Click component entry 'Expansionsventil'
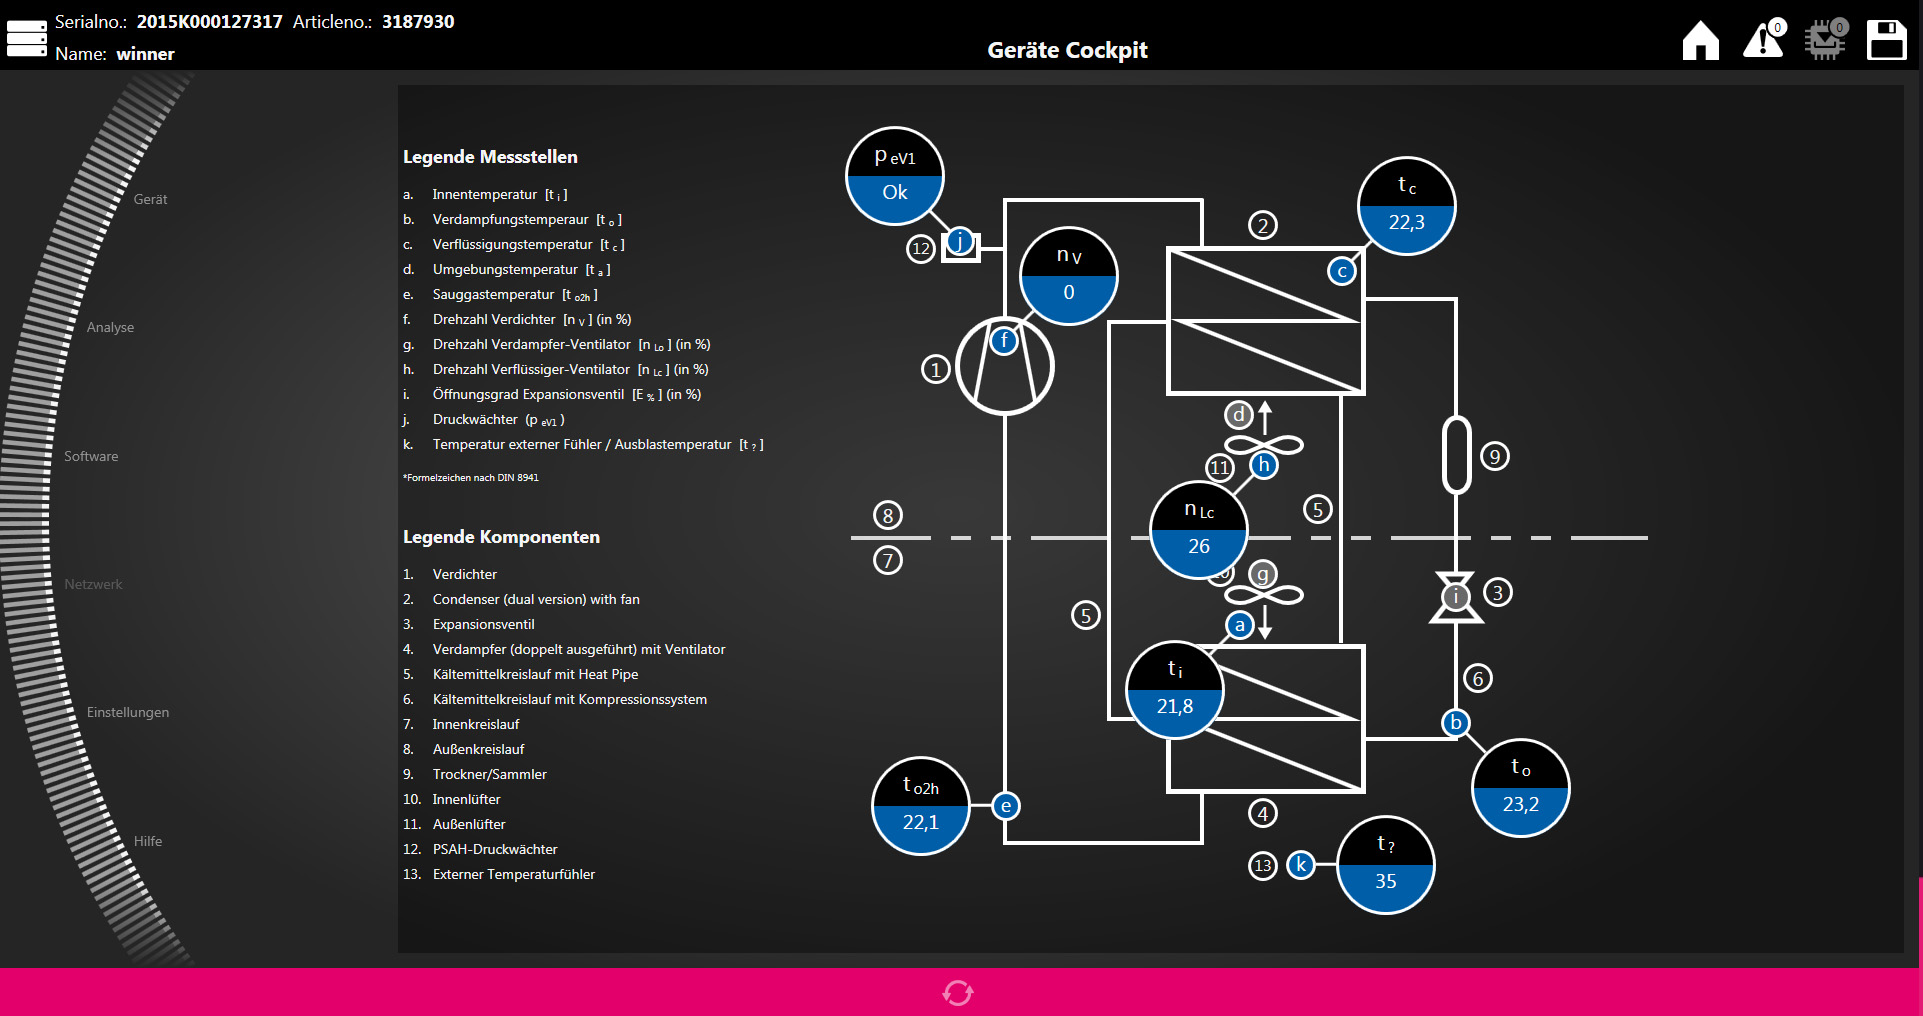The height and width of the screenshot is (1016, 1923). click(x=483, y=624)
